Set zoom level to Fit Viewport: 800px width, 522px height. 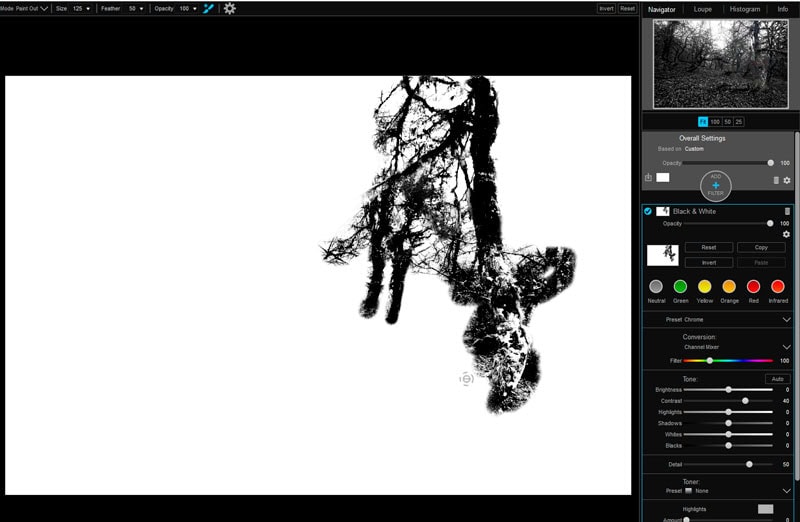coord(703,121)
